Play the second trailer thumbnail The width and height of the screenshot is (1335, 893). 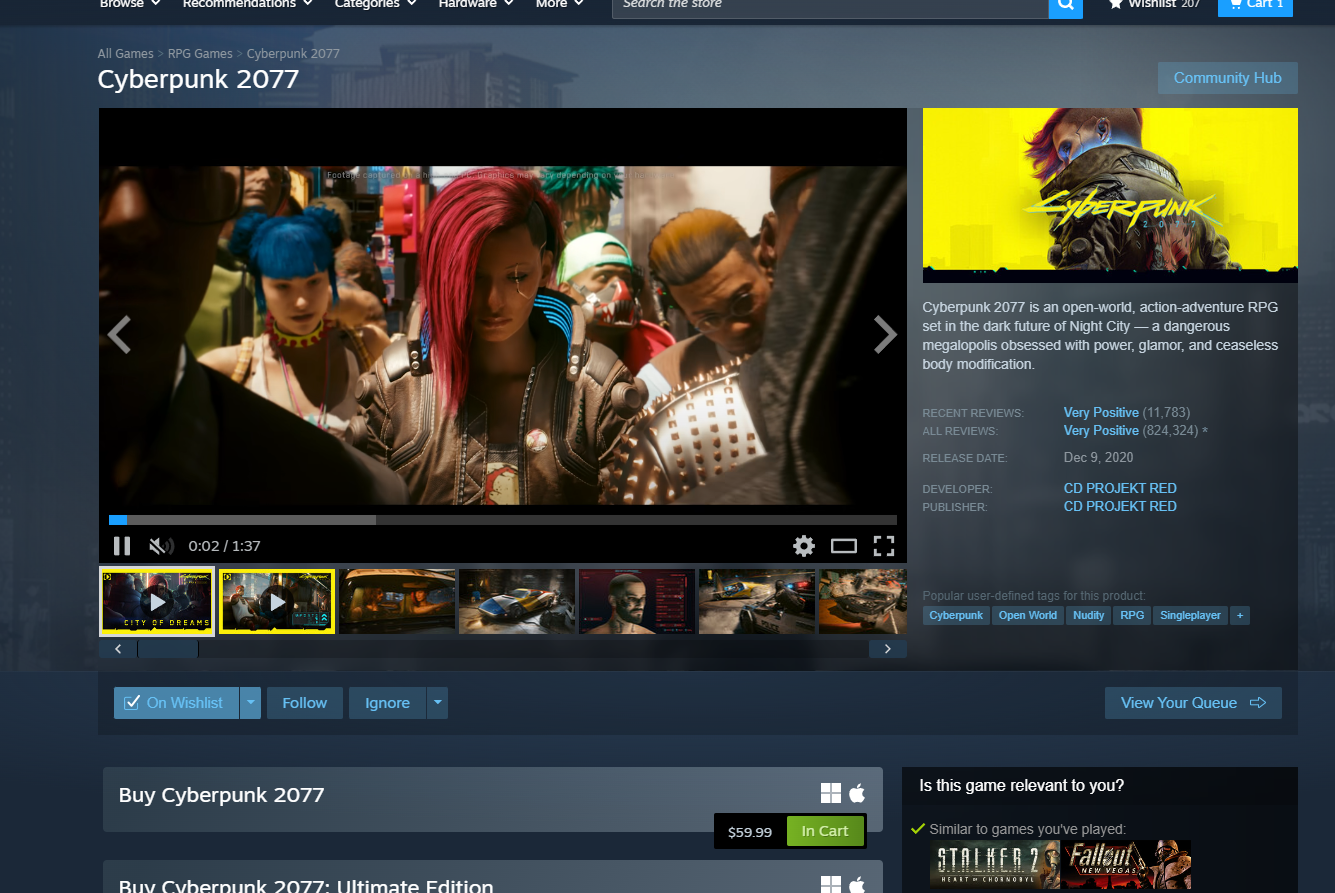tap(277, 602)
